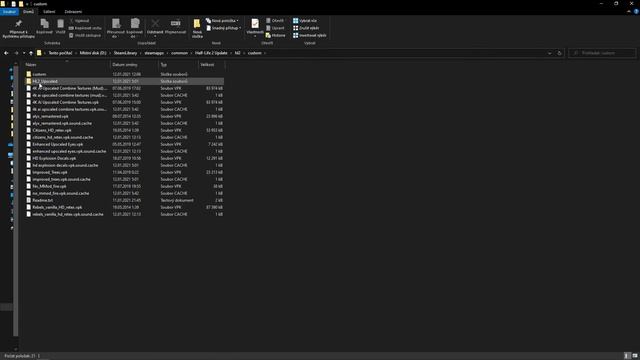Click Half-Life 2 Update breadcrumb
640x360 pixels.
(211, 53)
